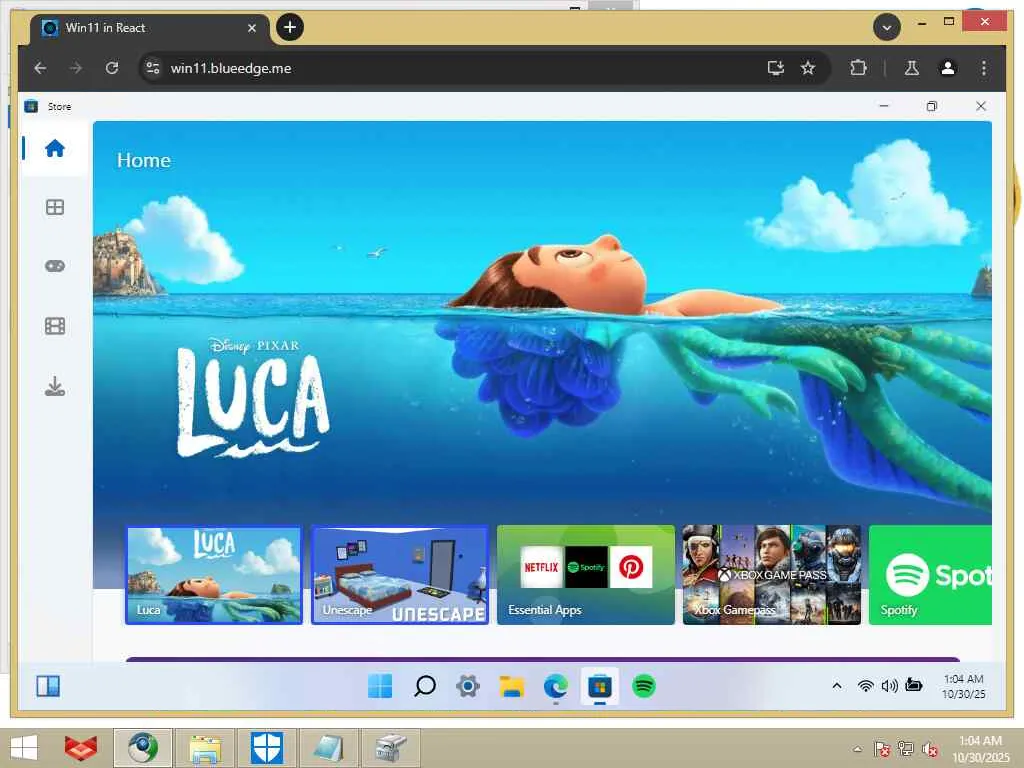Open the red app icon in host taskbar
The image size is (1024, 768).
[81, 748]
